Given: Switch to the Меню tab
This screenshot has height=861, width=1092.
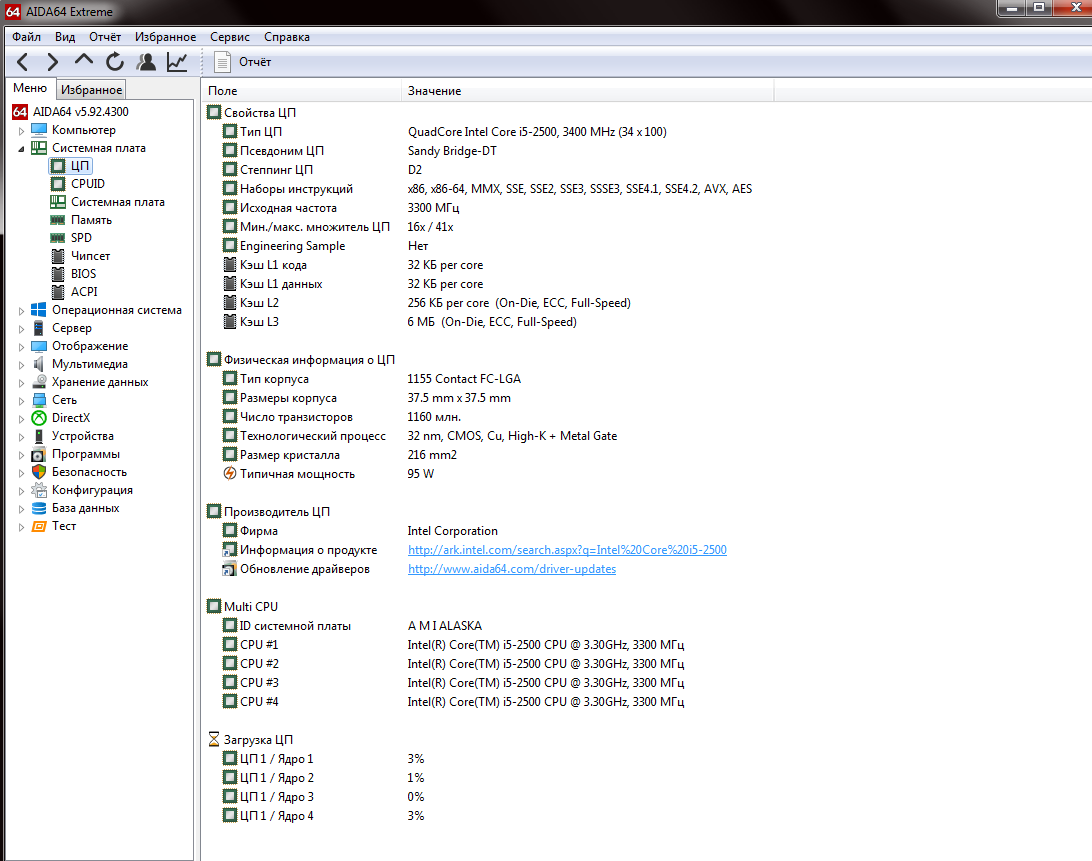Looking at the screenshot, I should (30, 88).
